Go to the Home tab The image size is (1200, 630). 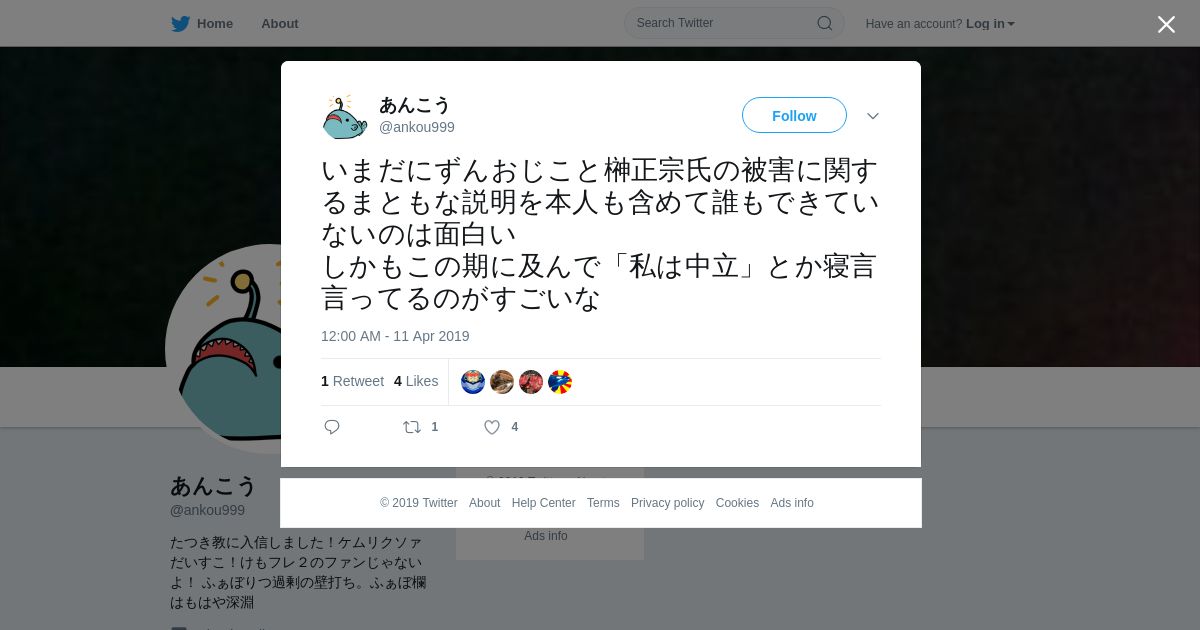(x=202, y=24)
